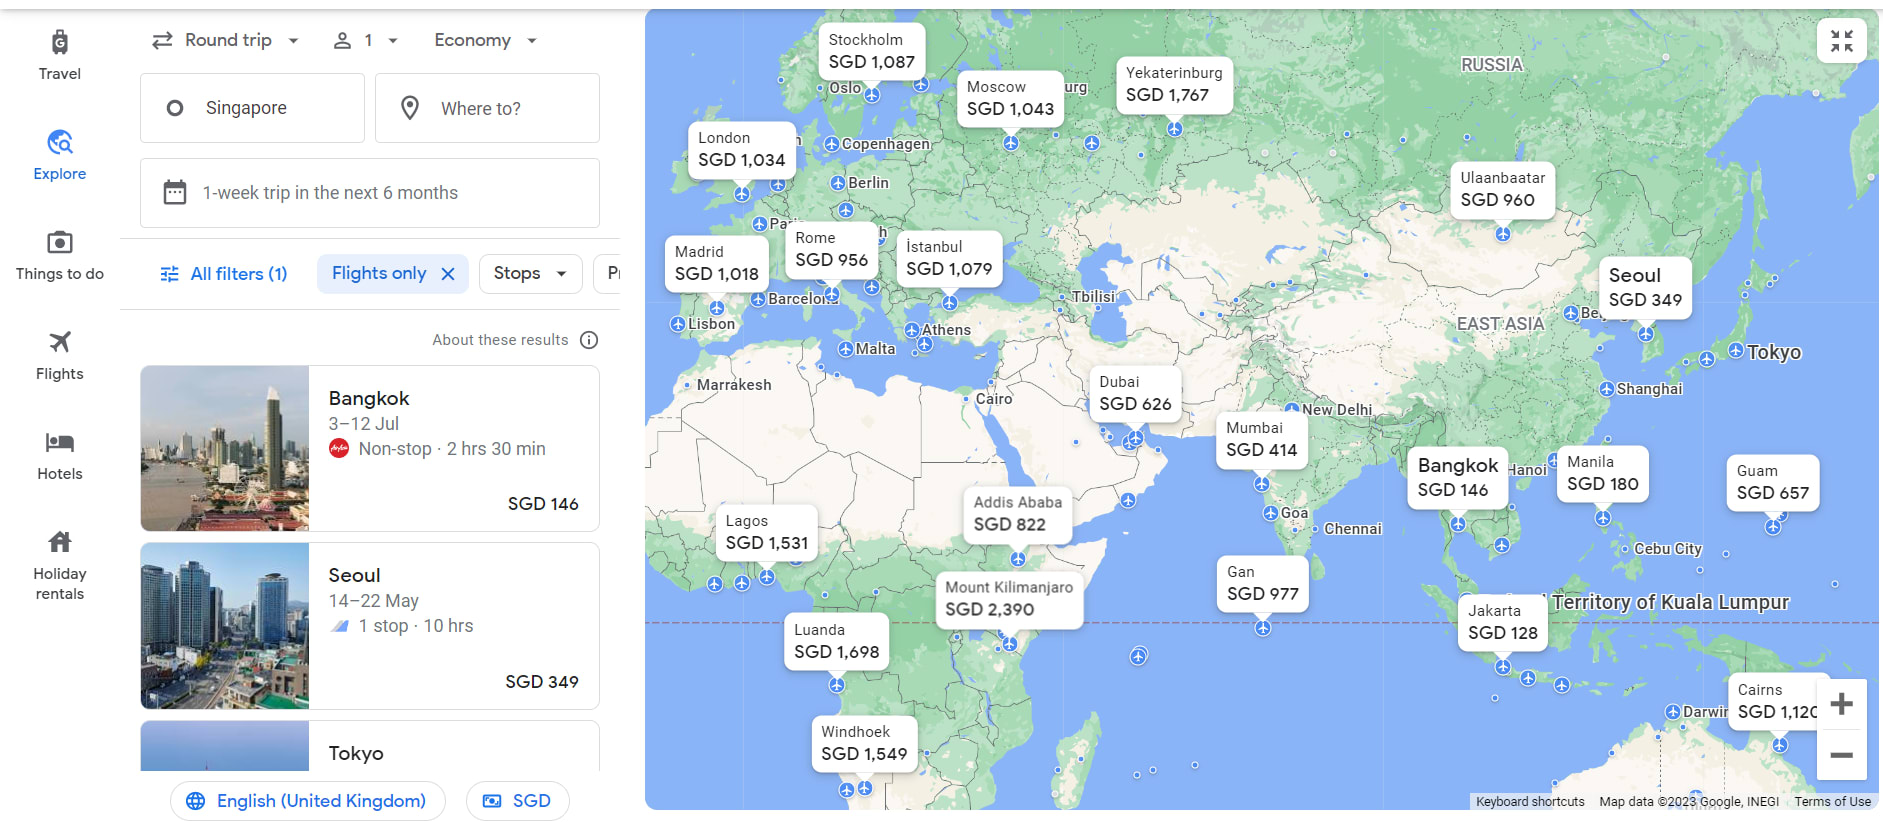Select Ulaanbaatar SGD 960 map label

tap(1502, 190)
